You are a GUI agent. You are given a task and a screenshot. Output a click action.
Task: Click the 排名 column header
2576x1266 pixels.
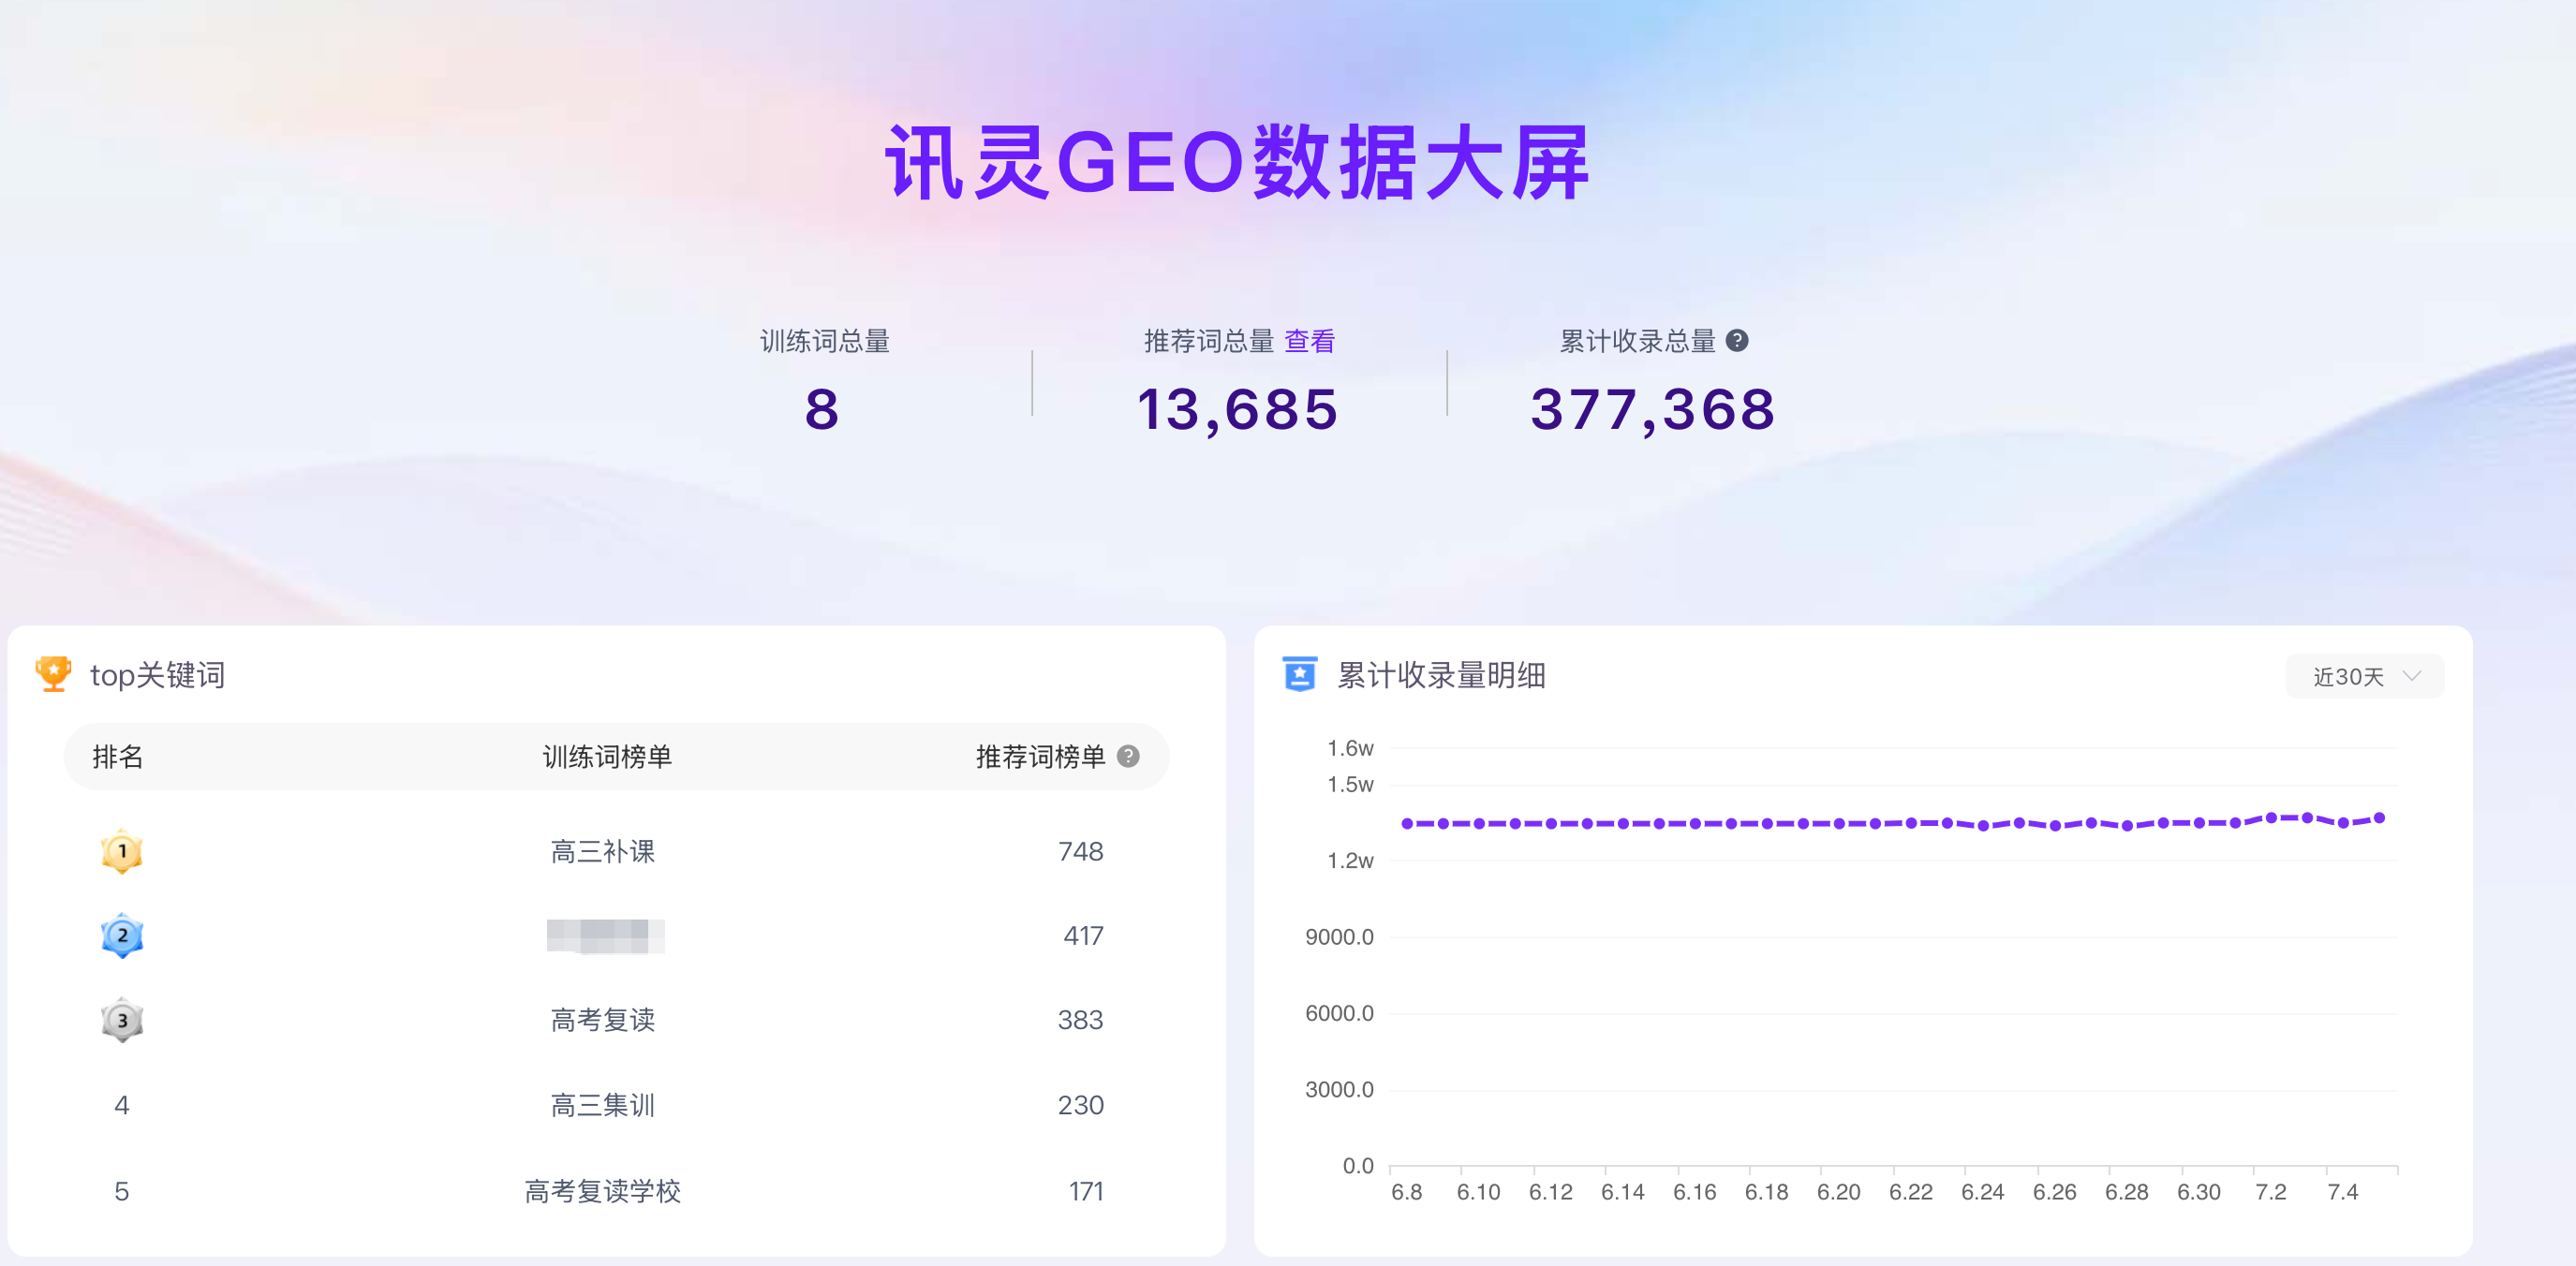coord(118,757)
